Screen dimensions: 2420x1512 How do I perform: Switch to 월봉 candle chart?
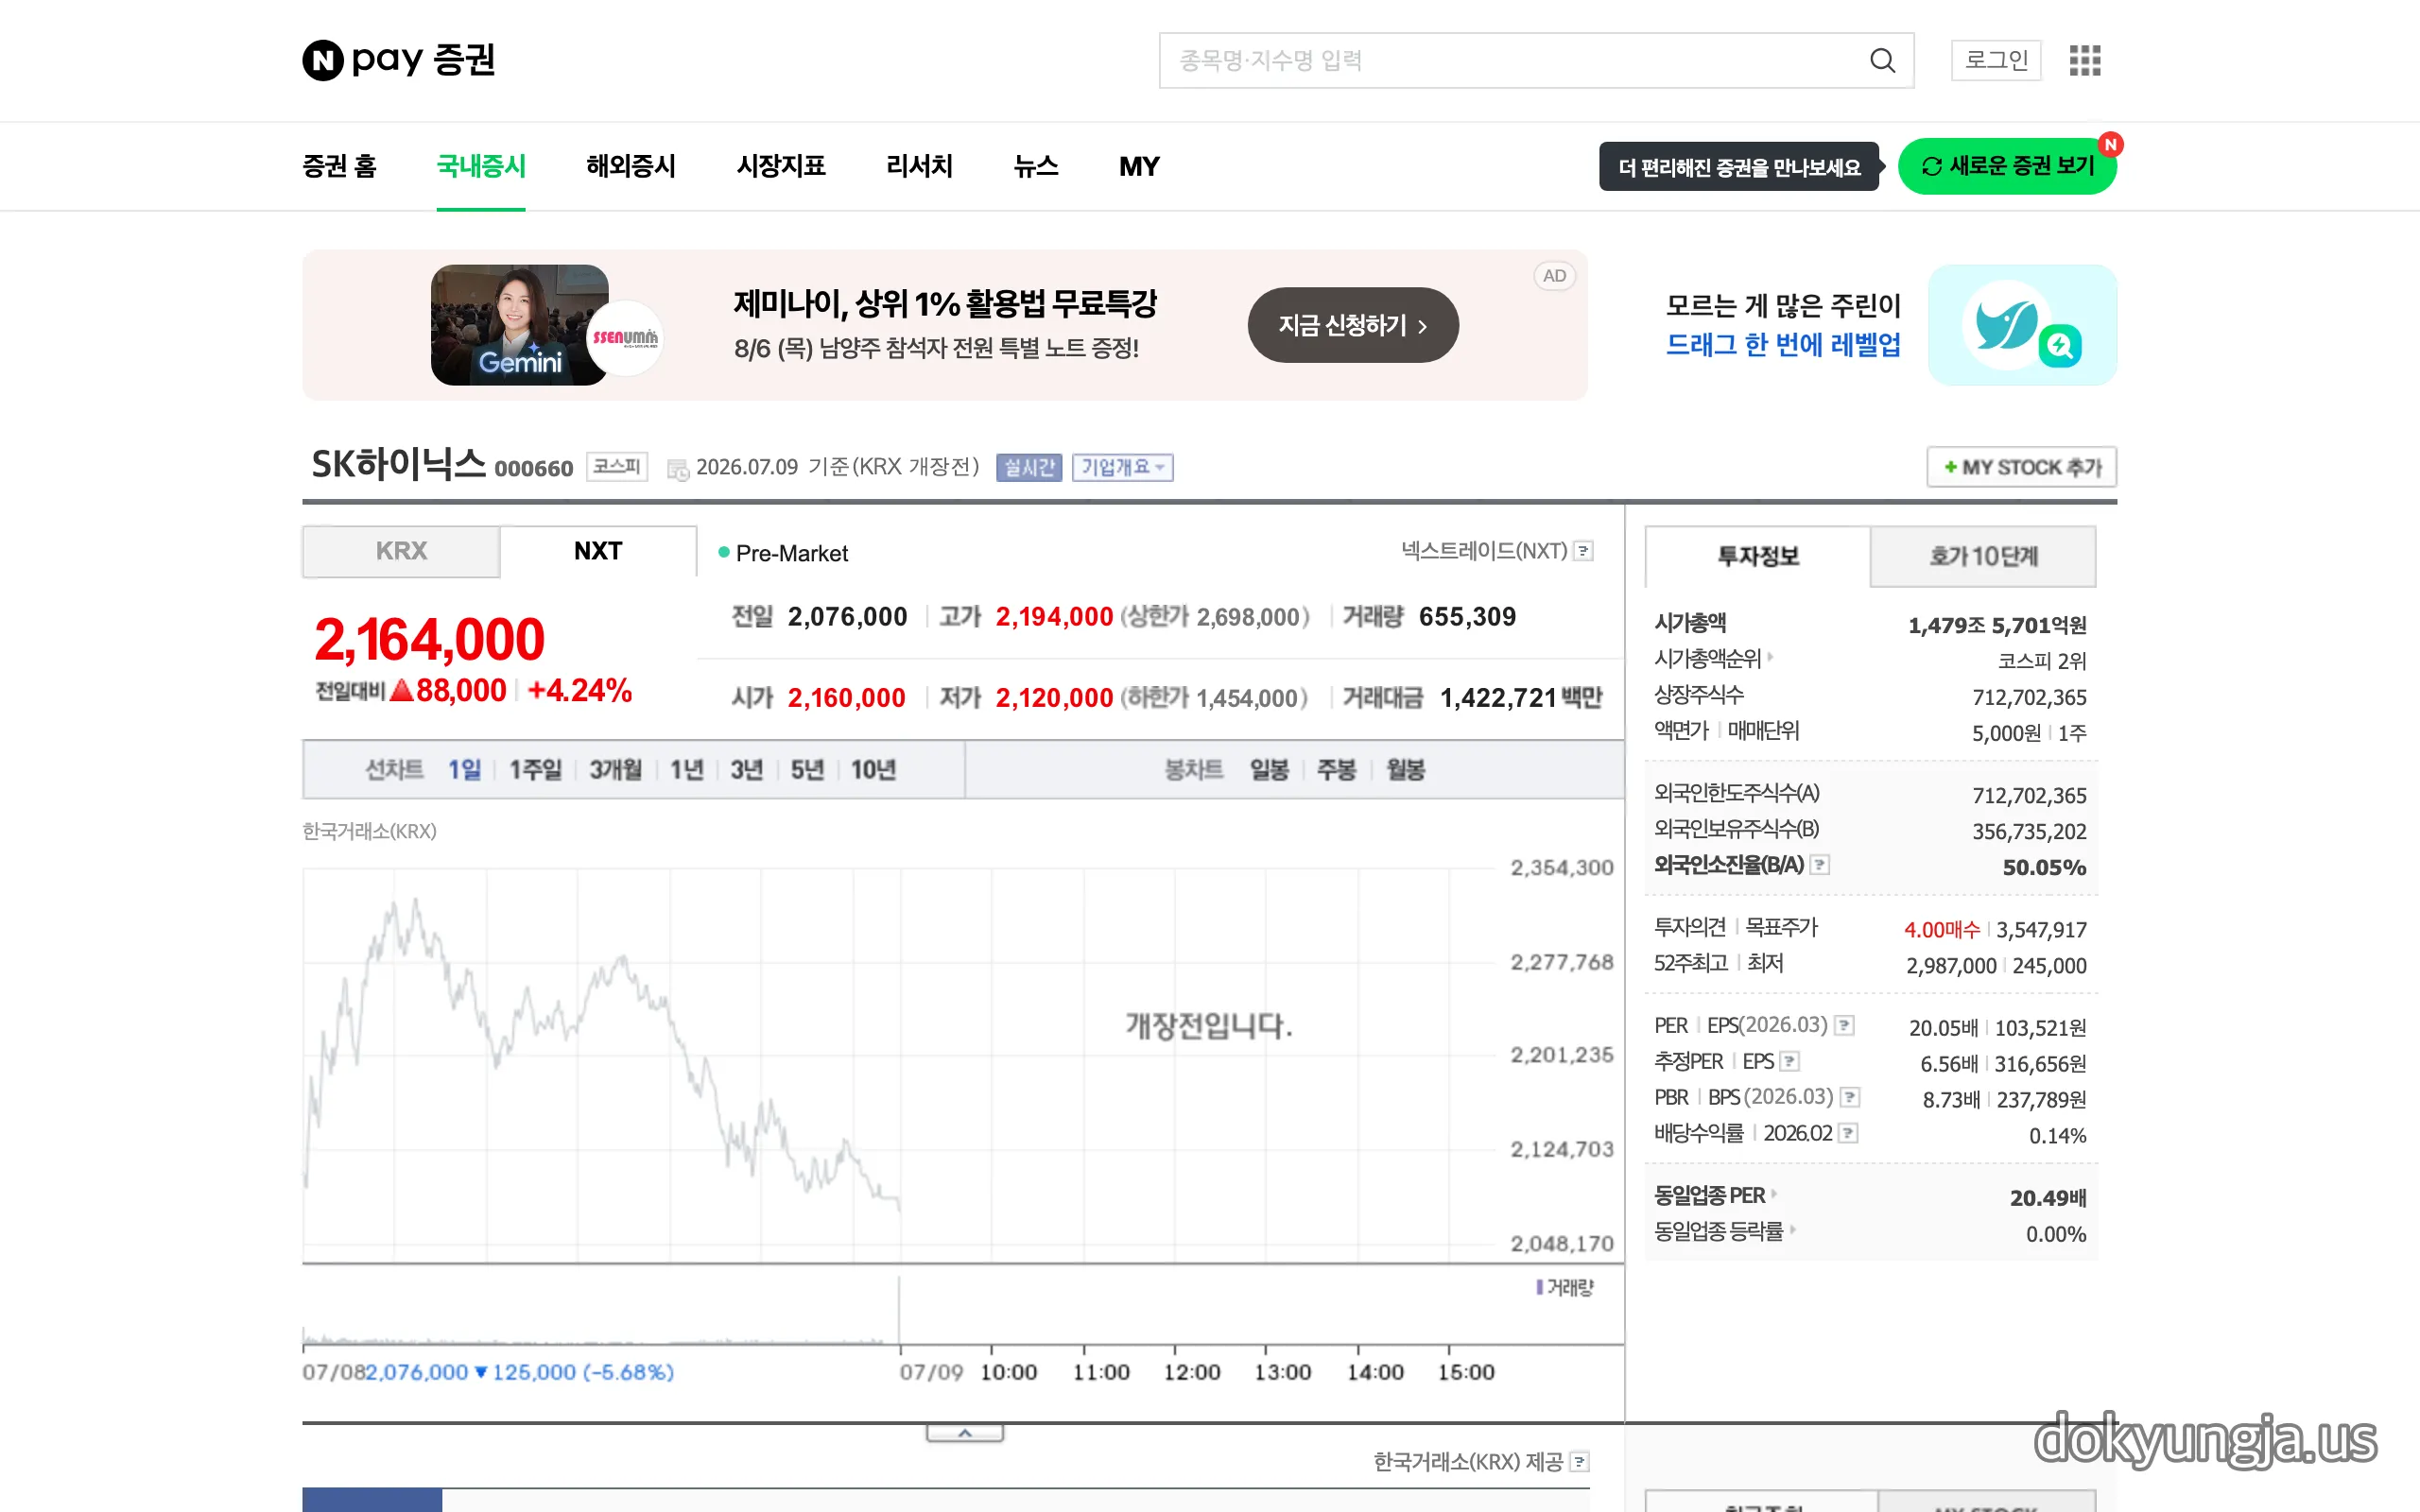point(1405,770)
